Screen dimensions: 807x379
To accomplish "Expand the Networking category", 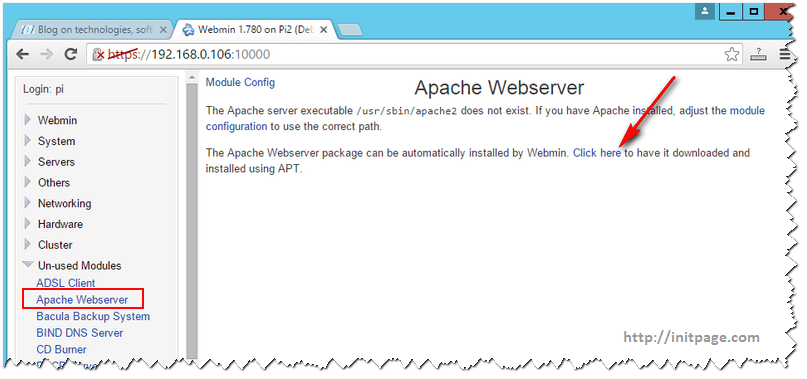I will (64, 203).
